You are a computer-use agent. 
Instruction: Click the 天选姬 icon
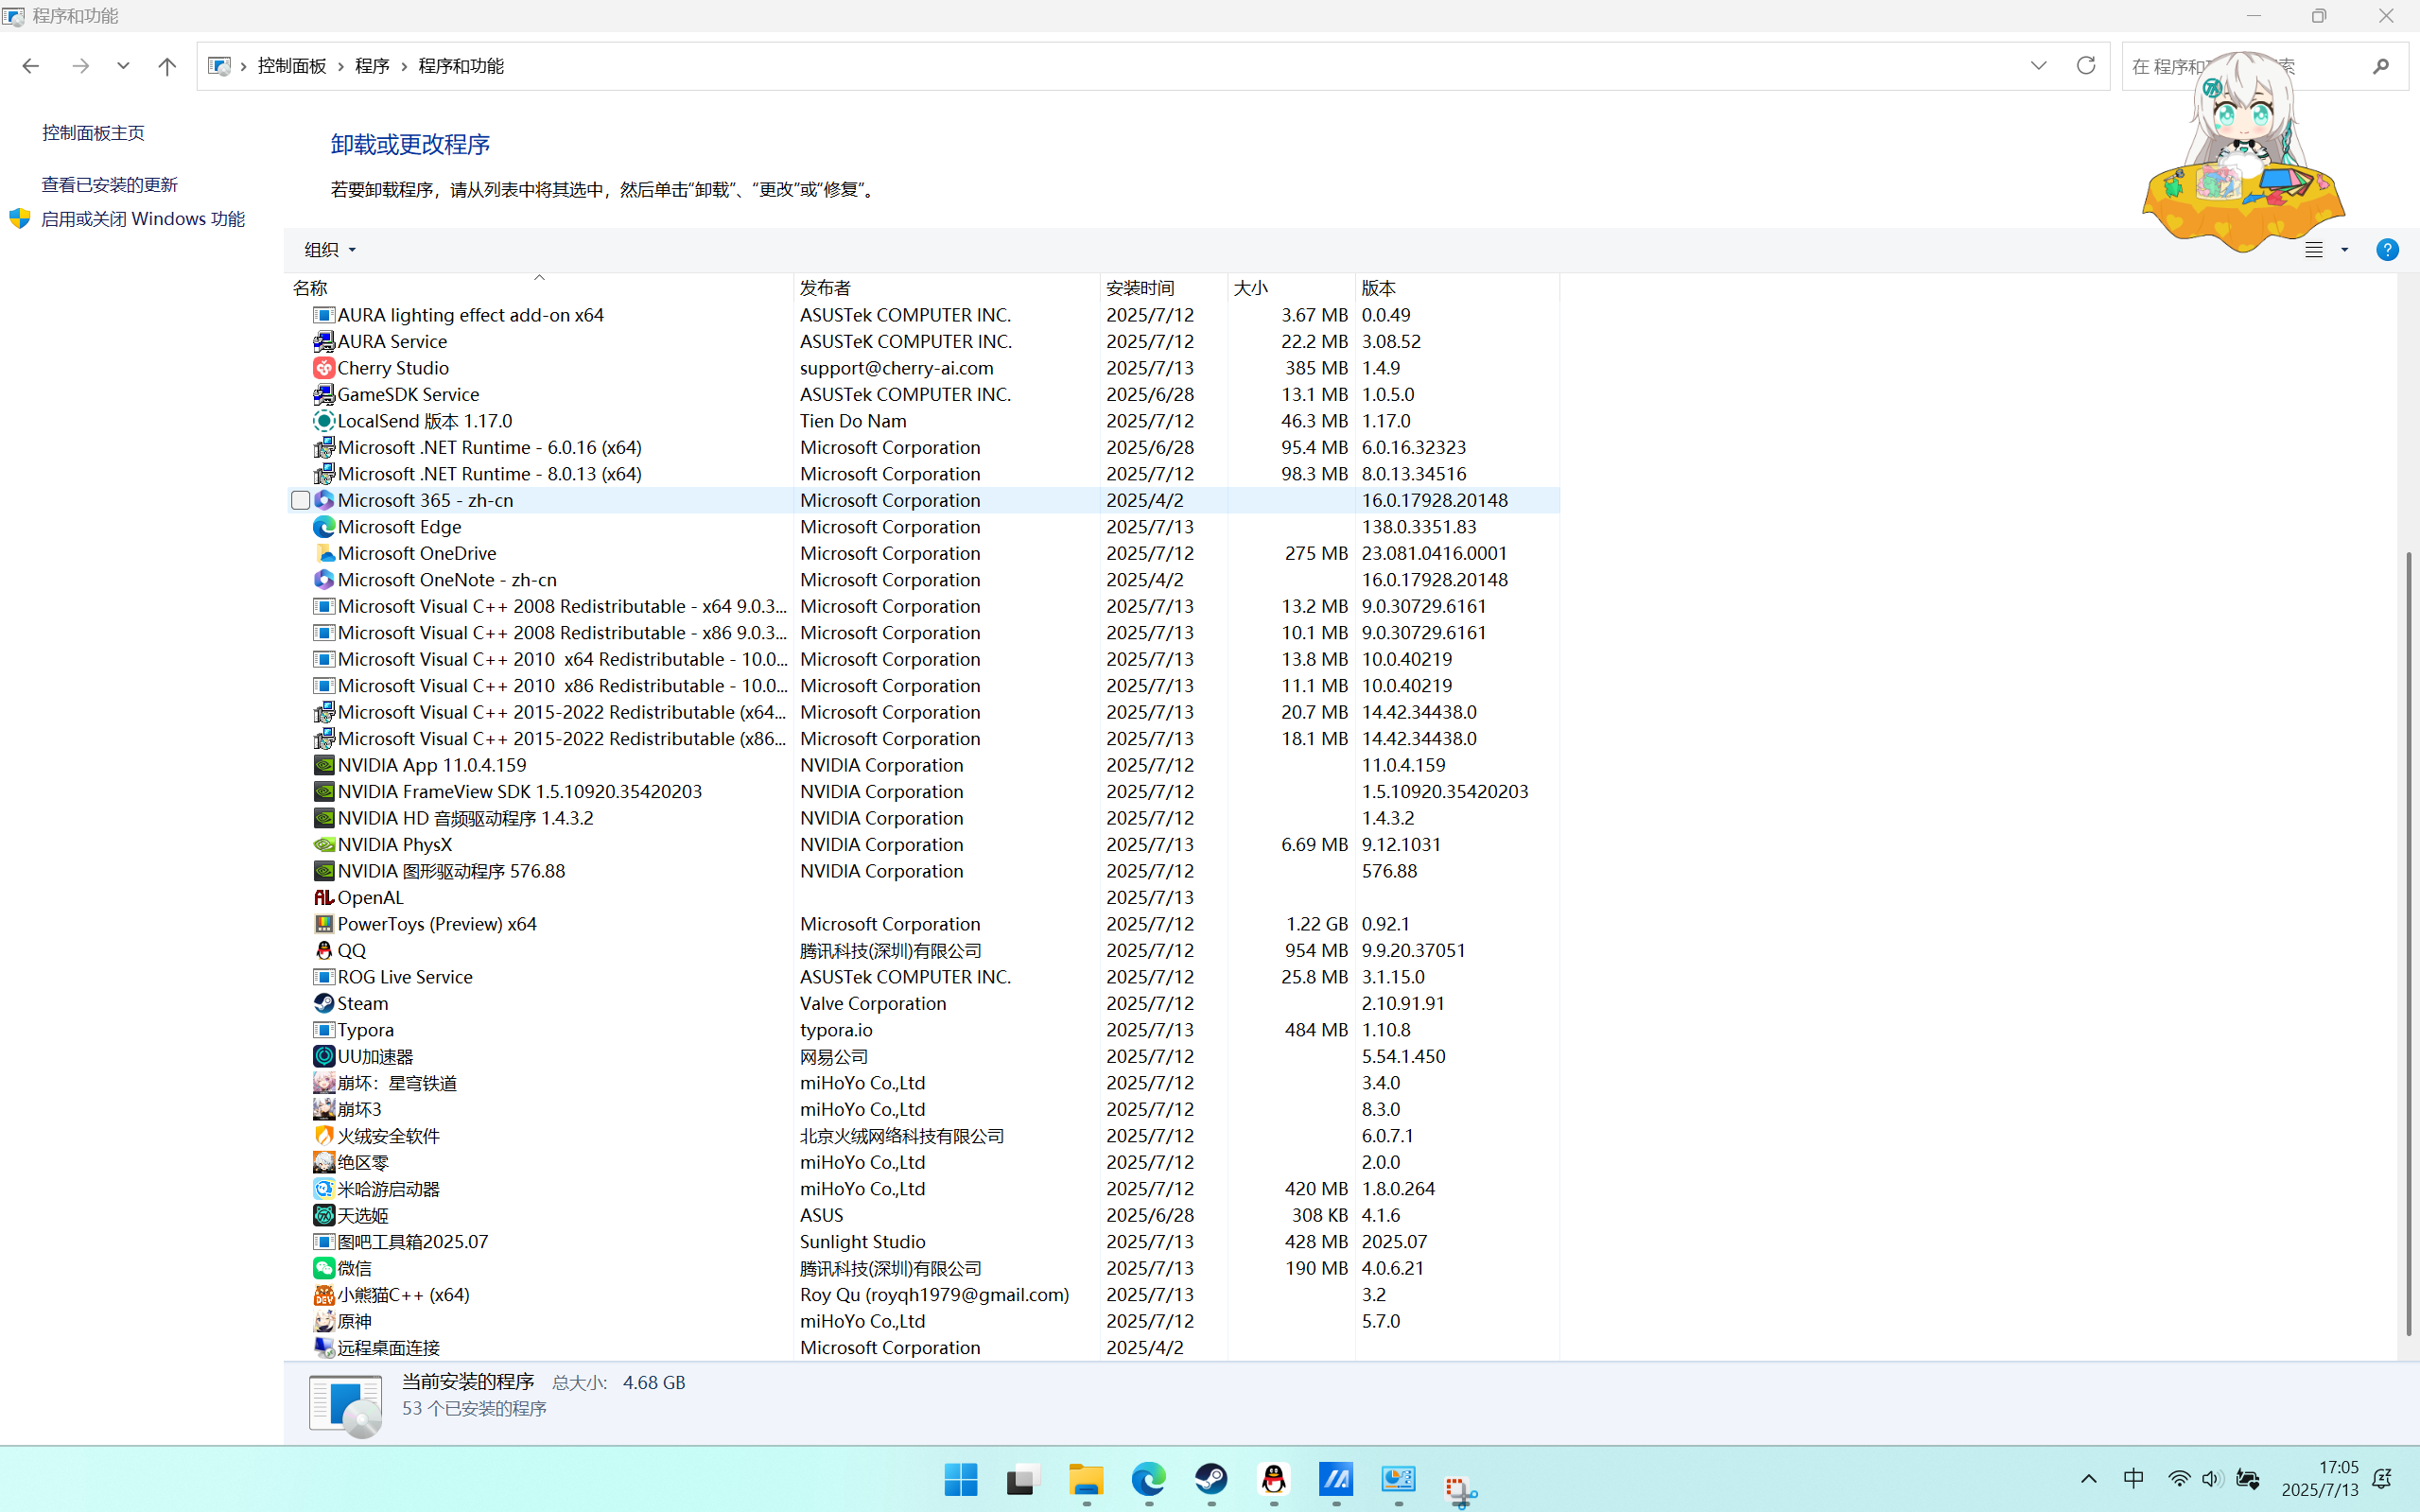(323, 1215)
